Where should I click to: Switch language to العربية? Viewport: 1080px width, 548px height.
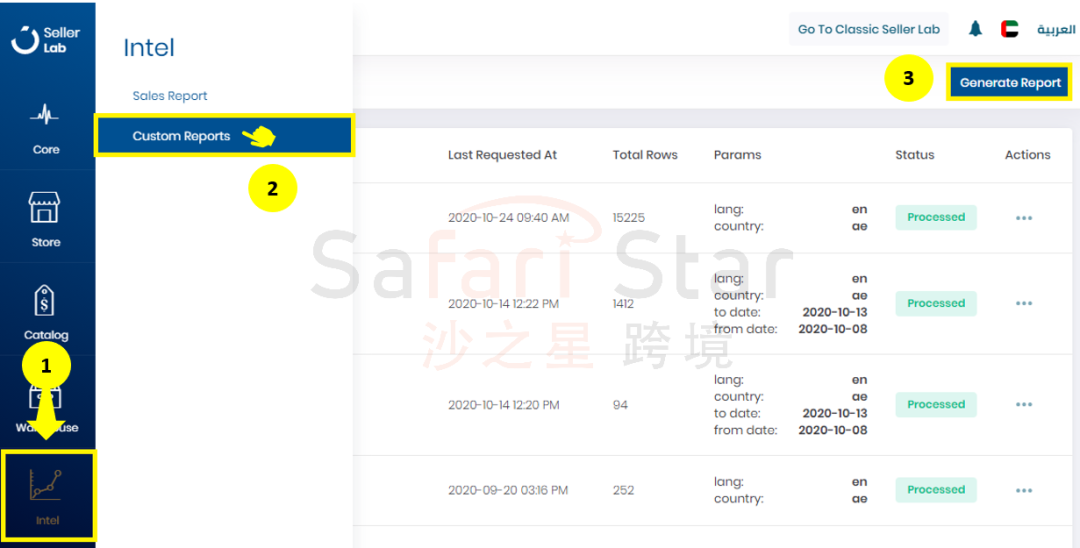click(x=1056, y=30)
